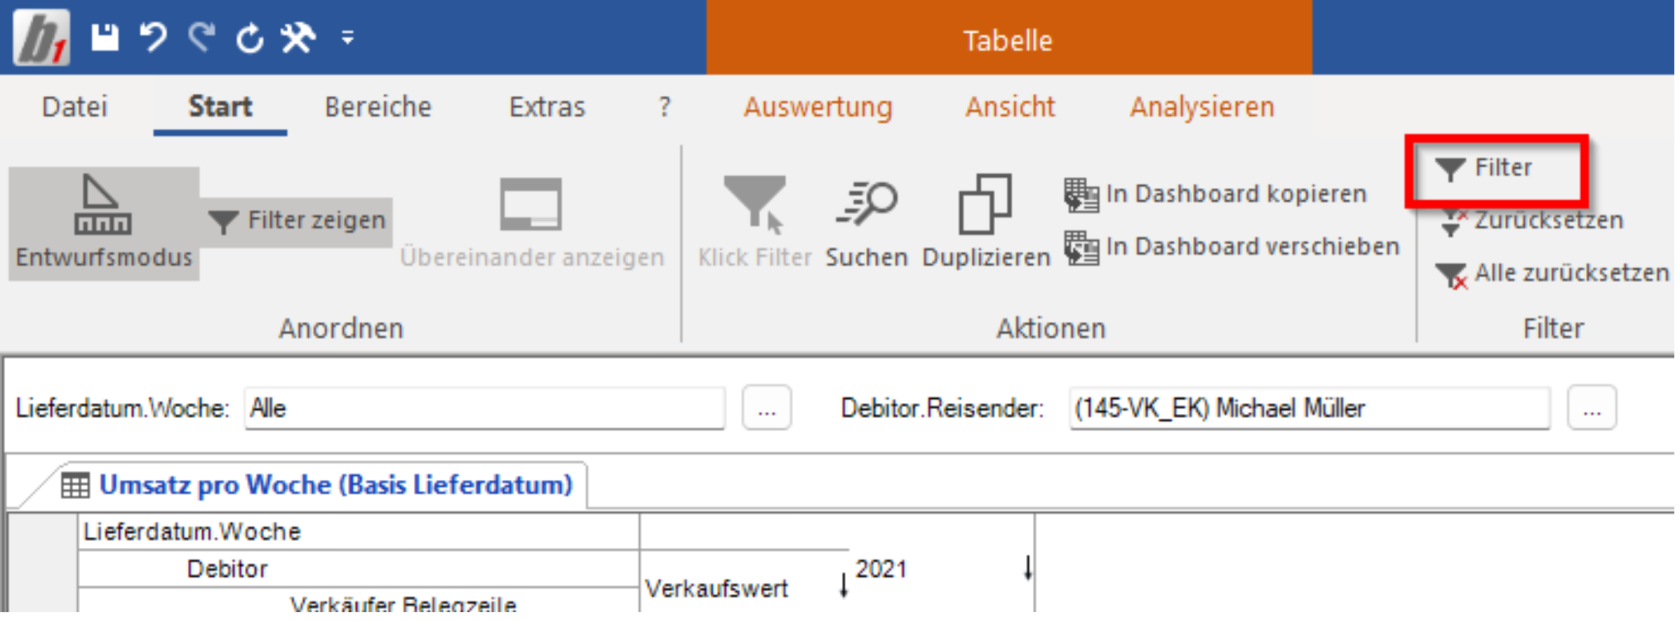Open the Extras ribbon tab
Screen dimensions: 1680x621
(x=547, y=107)
